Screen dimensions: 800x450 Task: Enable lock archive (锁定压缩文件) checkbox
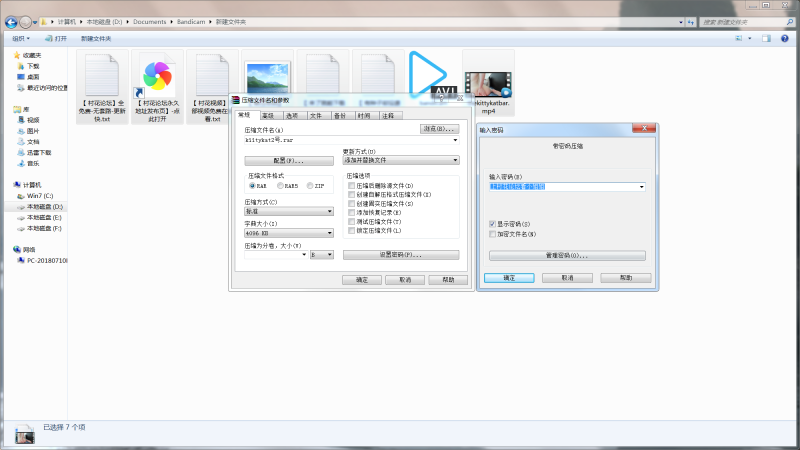(352, 231)
